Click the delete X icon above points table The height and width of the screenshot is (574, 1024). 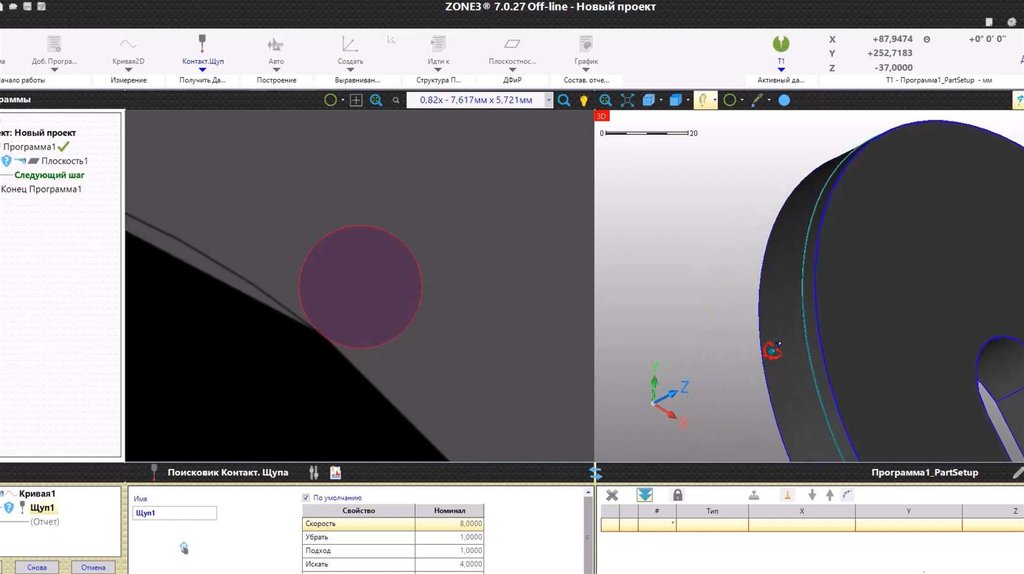(x=612, y=495)
